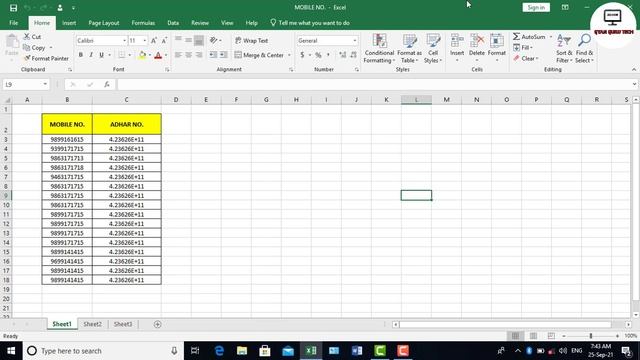Click the Orientation text angle icon
Image resolution: width=640 pixels, height=360 pixels.
(x=213, y=40)
